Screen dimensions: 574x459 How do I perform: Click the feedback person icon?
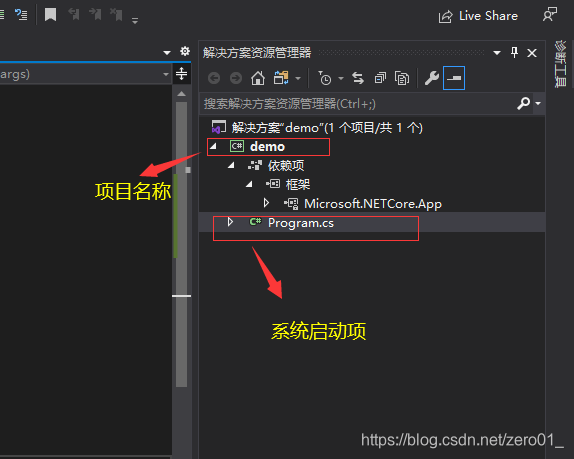point(550,15)
